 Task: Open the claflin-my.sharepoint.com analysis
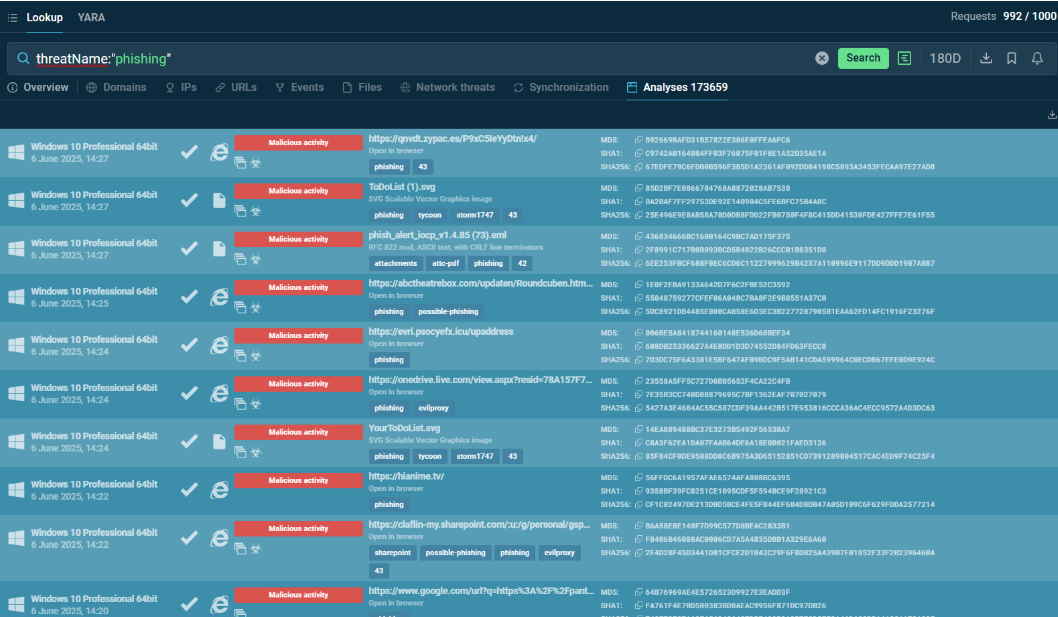tap(479, 525)
